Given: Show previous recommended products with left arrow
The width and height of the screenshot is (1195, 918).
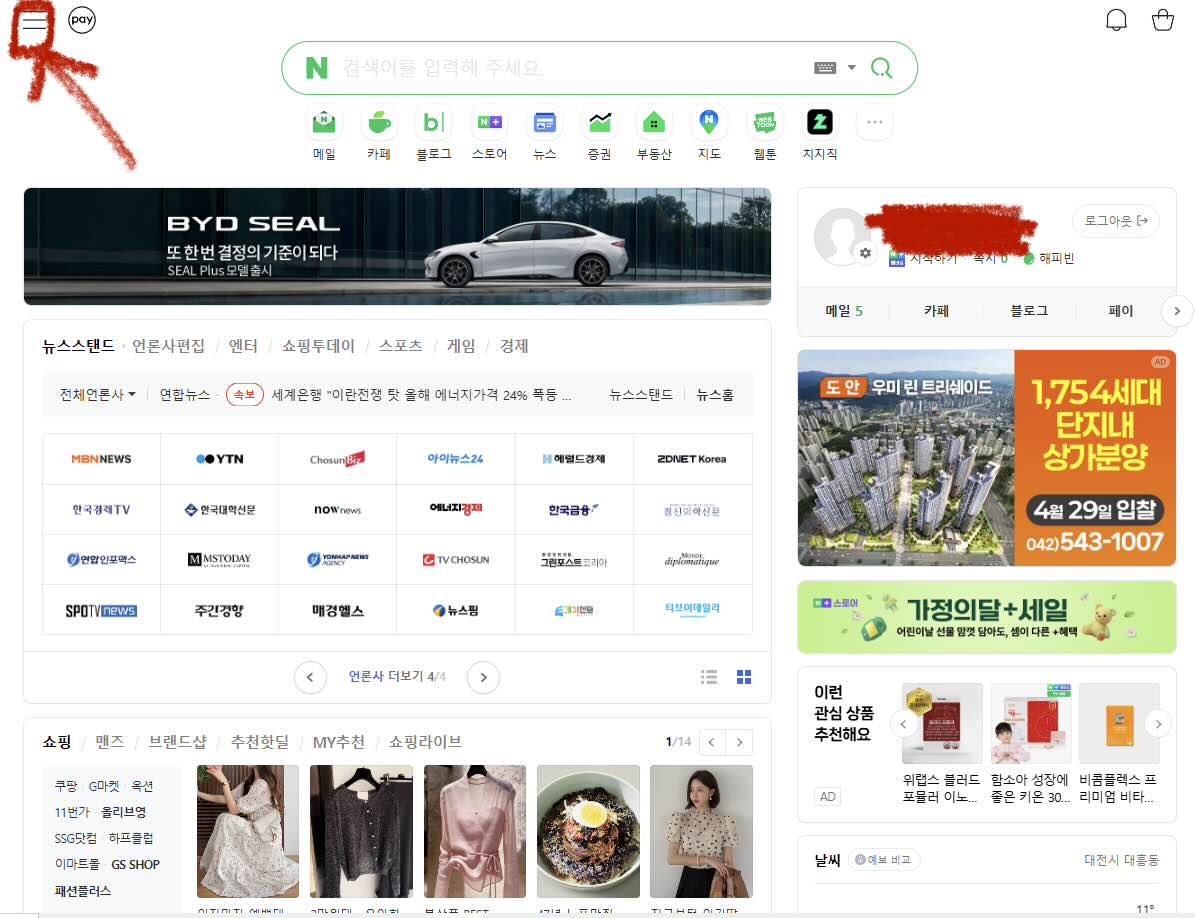Looking at the screenshot, I should pyautogui.click(x=903, y=724).
